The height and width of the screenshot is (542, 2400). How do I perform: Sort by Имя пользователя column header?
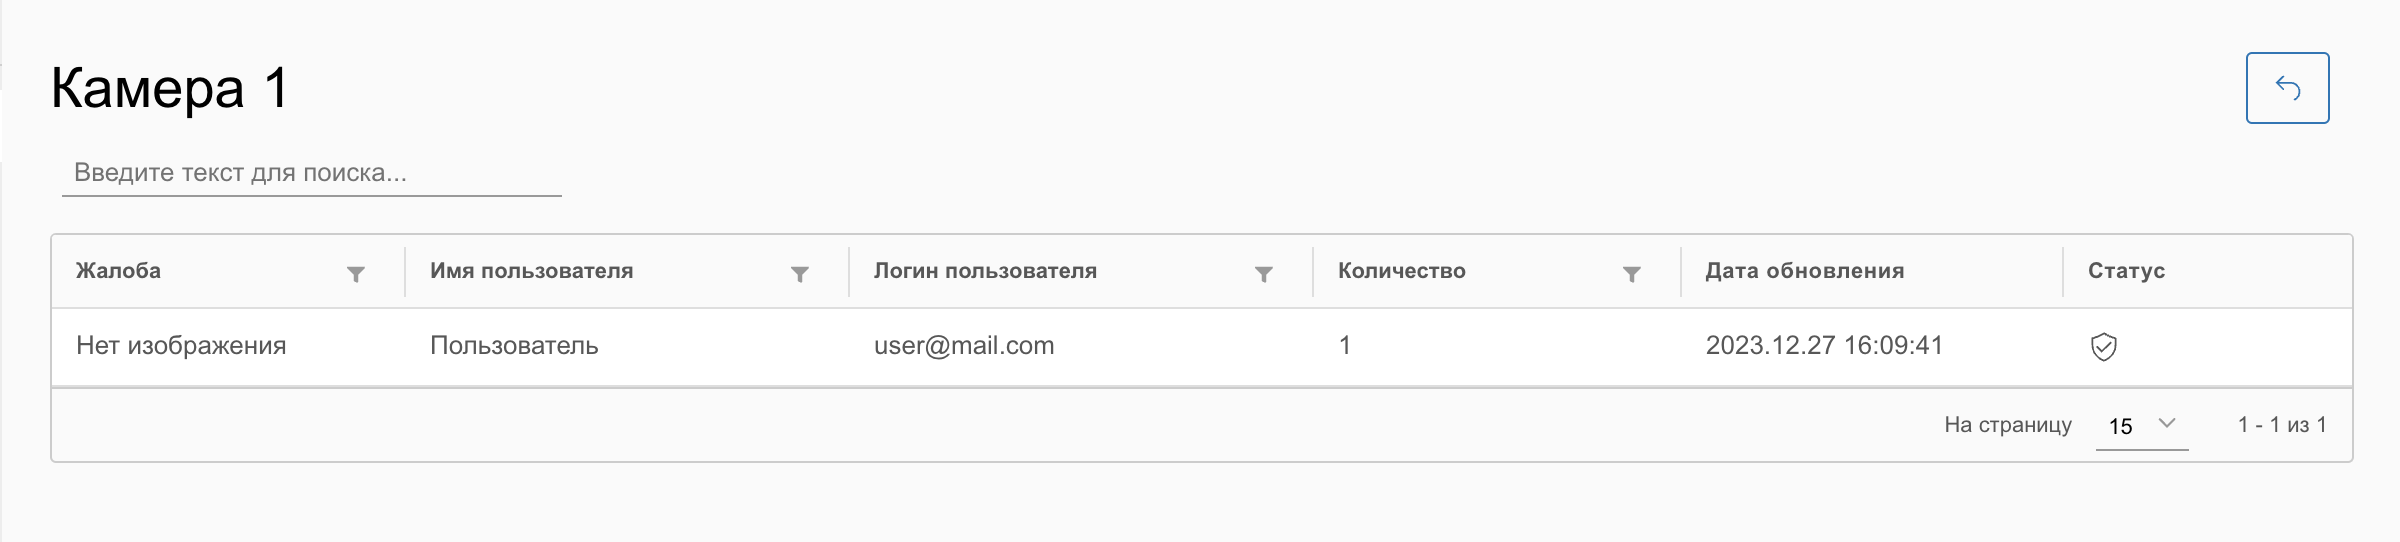[531, 271]
